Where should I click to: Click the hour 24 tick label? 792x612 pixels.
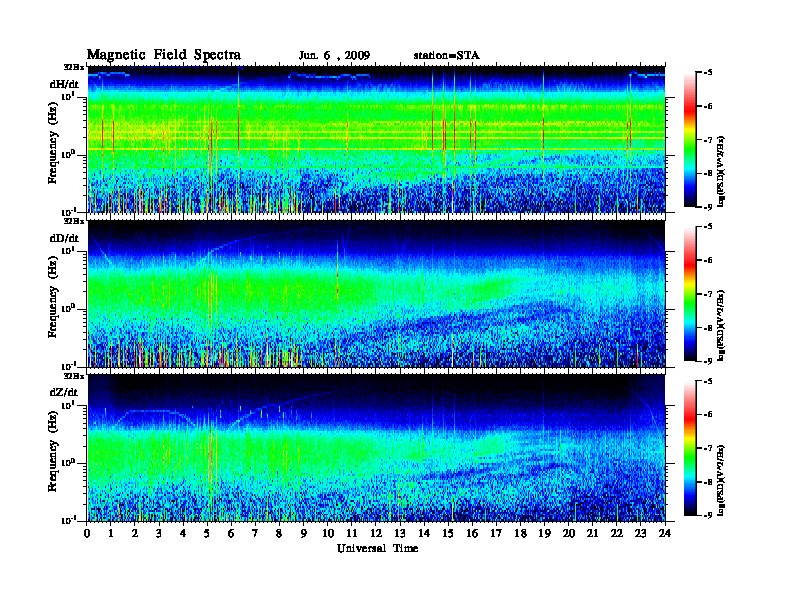[x=665, y=533]
